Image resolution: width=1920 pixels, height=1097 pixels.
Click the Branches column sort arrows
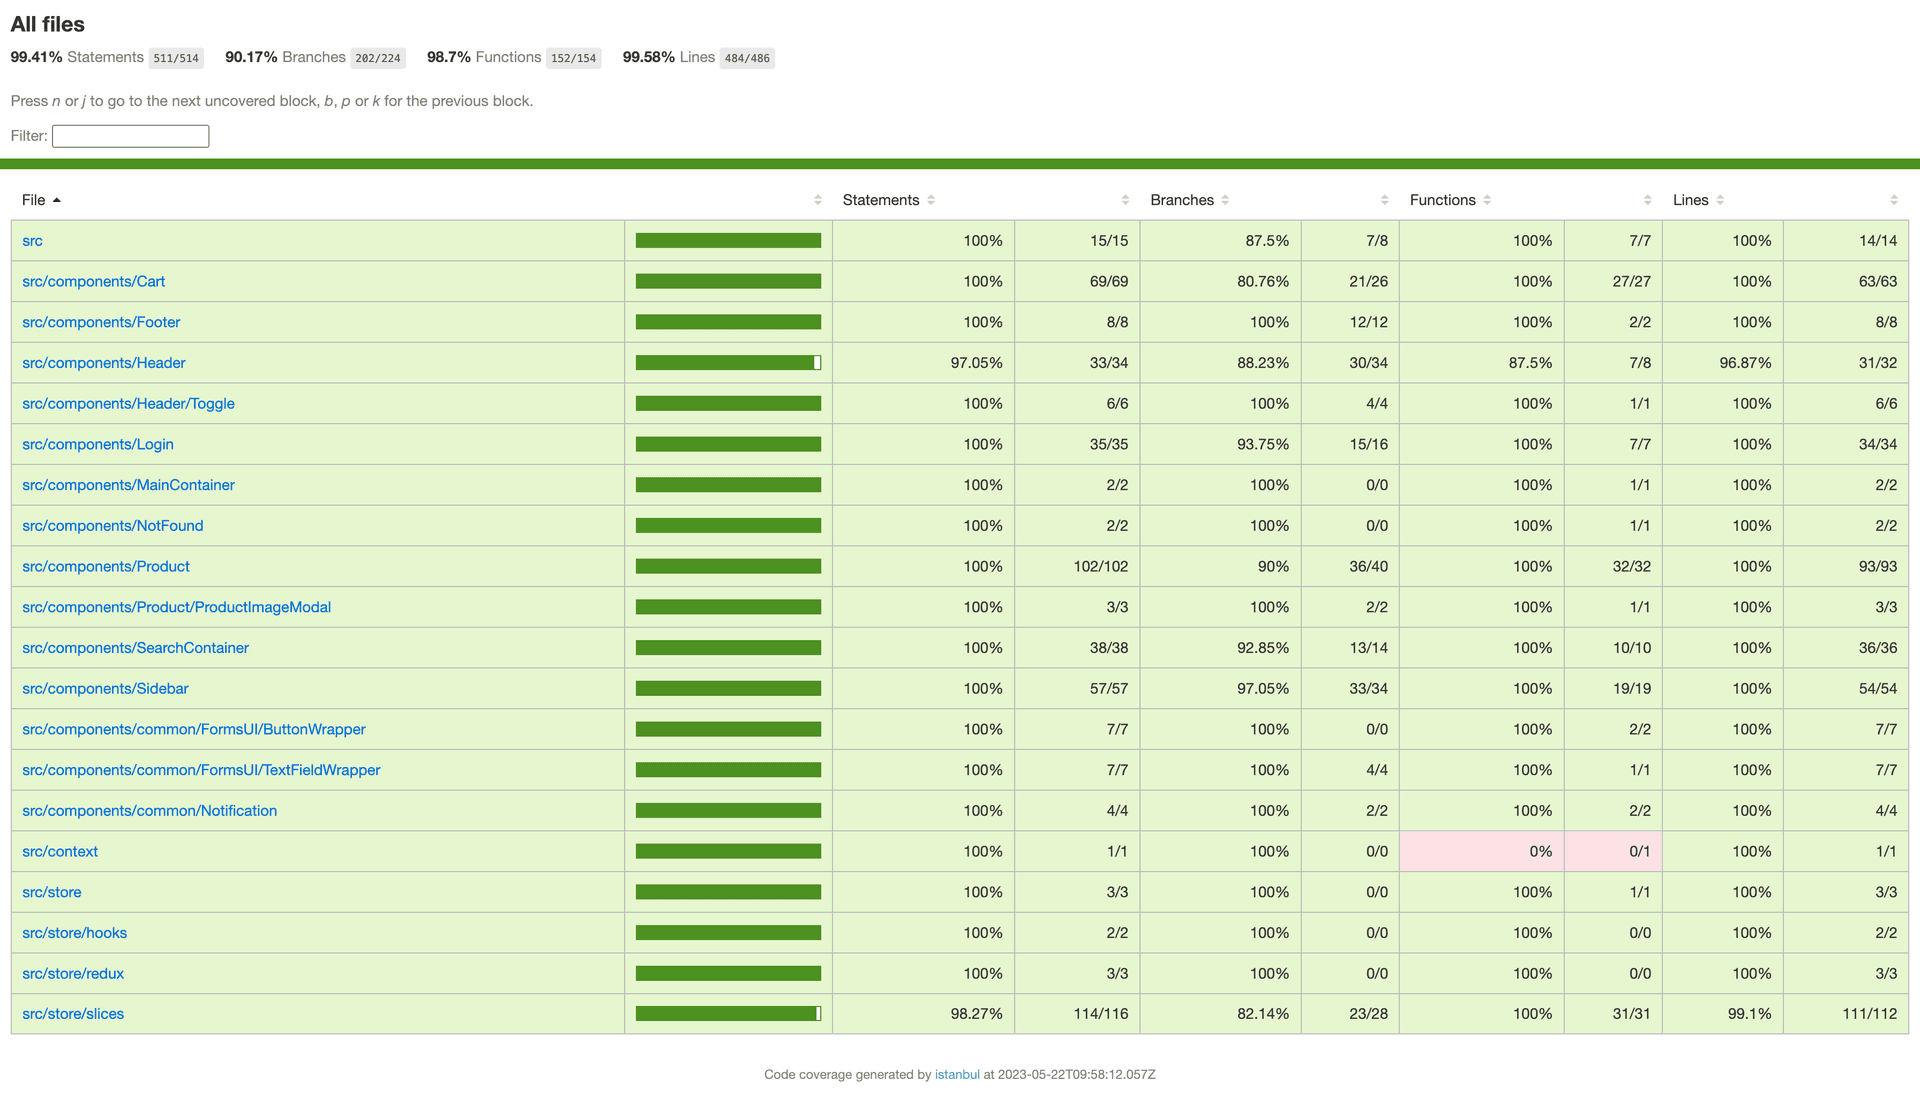tap(1225, 200)
